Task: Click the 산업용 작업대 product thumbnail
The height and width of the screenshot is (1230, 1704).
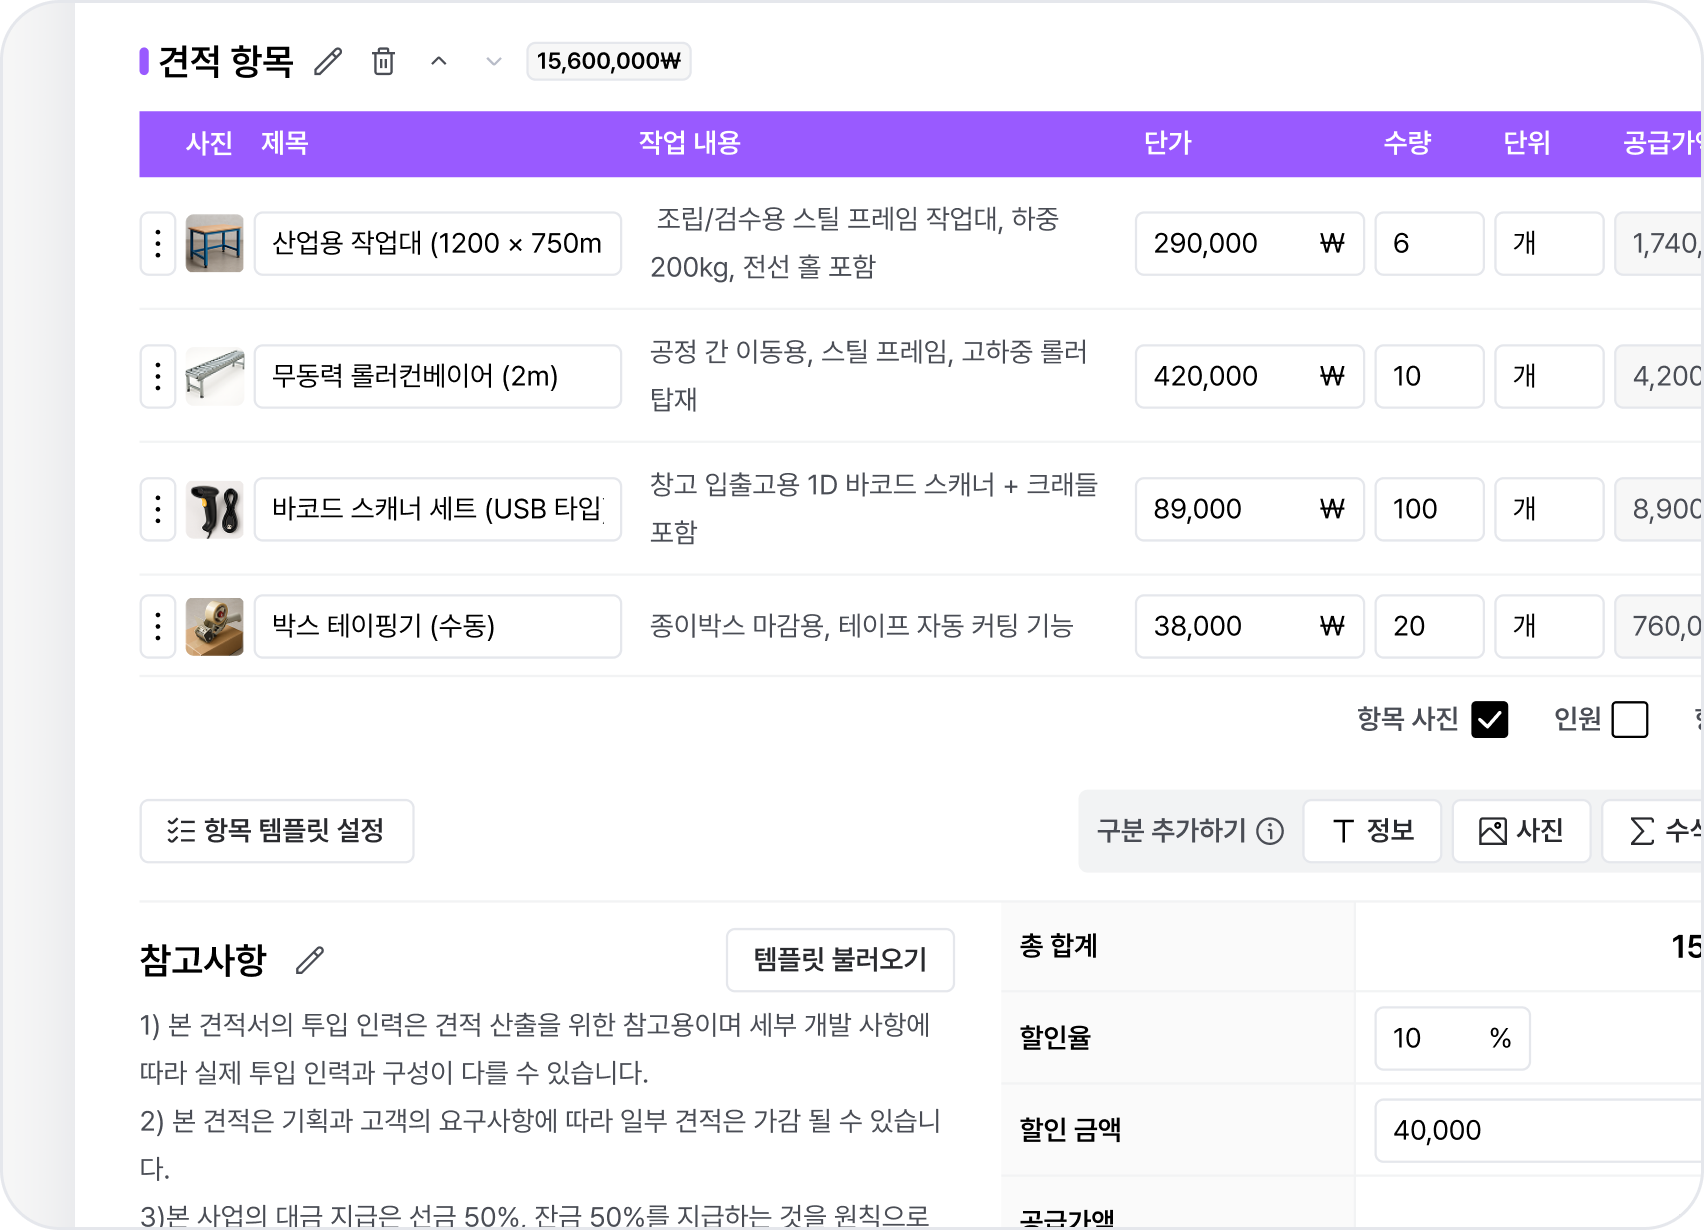Action: [x=215, y=243]
